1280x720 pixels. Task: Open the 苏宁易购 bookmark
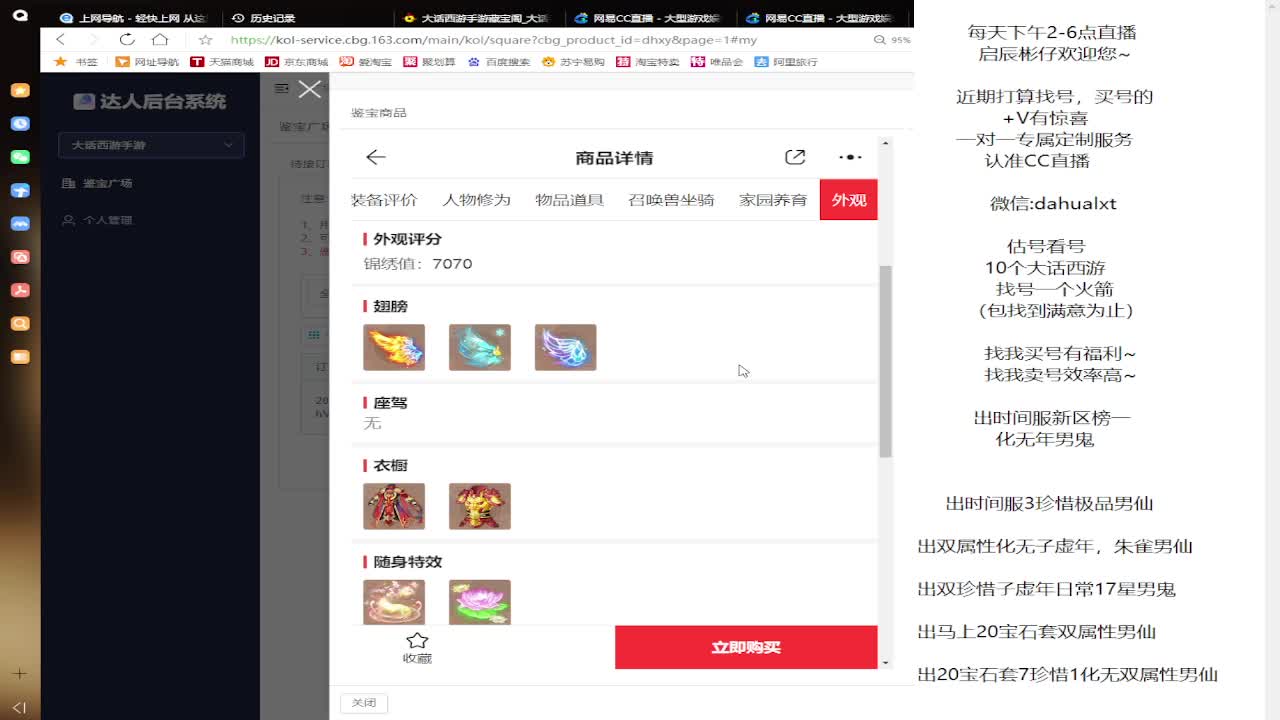(573, 61)
